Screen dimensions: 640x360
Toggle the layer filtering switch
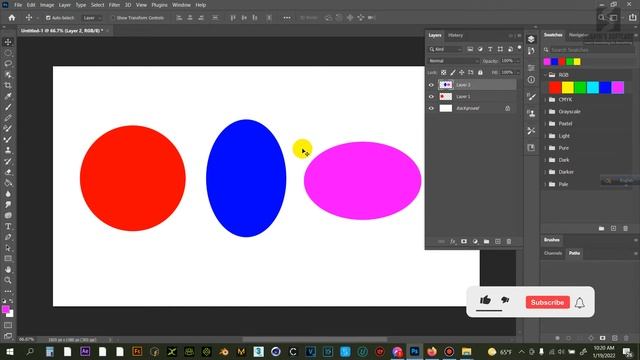[x=520, y=48]
